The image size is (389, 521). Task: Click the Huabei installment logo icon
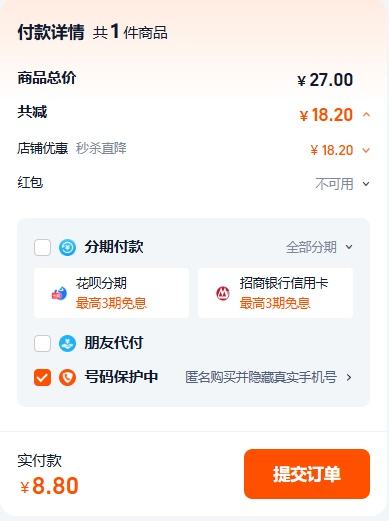(x=59, y=293)
